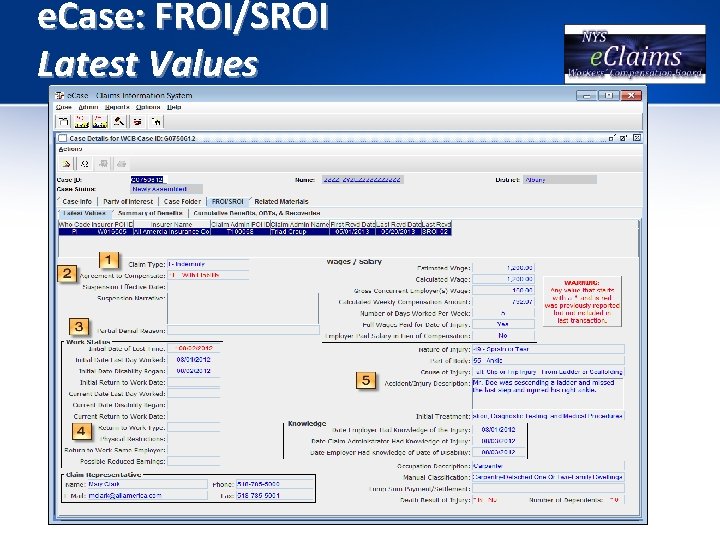Click the Estimated Wage field
Screen dimensions: 720x540
click(x=503, y=268)
